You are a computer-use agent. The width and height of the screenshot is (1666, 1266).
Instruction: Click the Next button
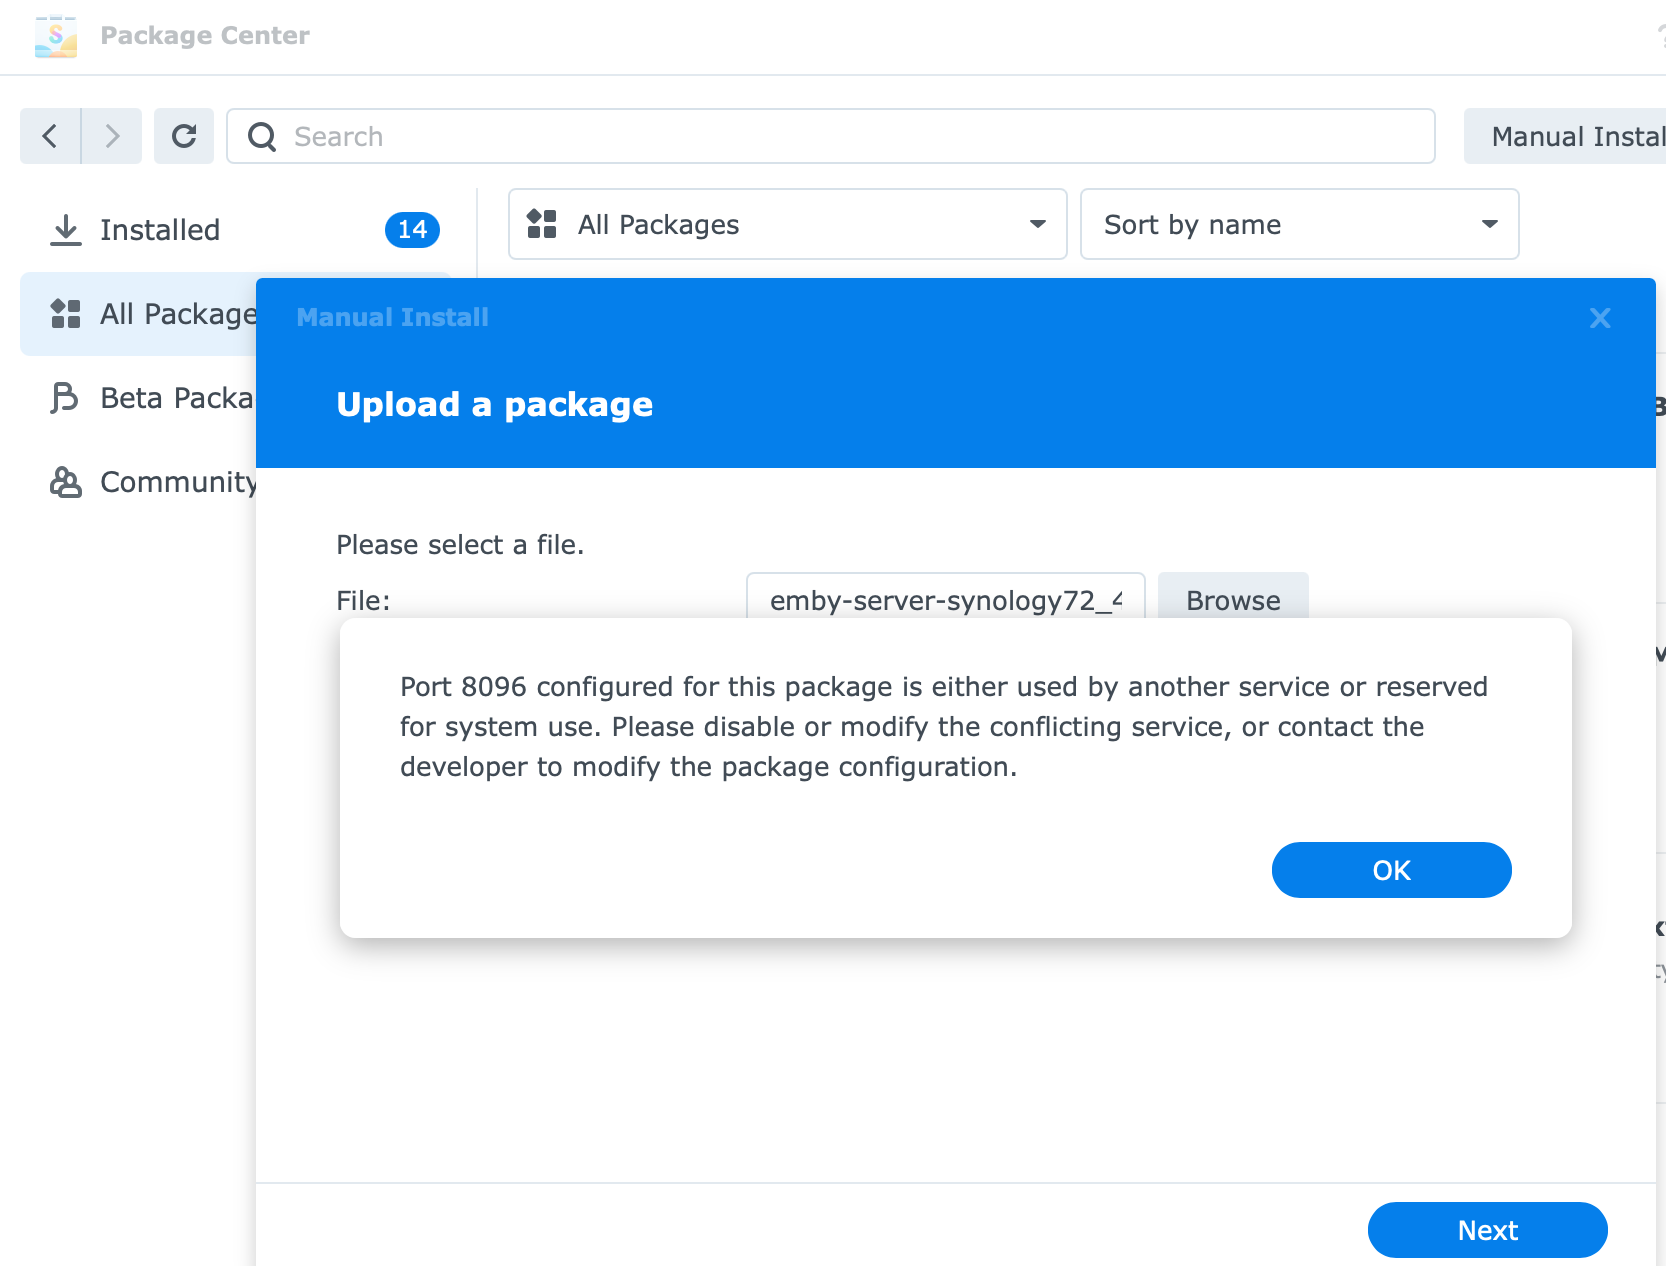tap(1487, 1230)
